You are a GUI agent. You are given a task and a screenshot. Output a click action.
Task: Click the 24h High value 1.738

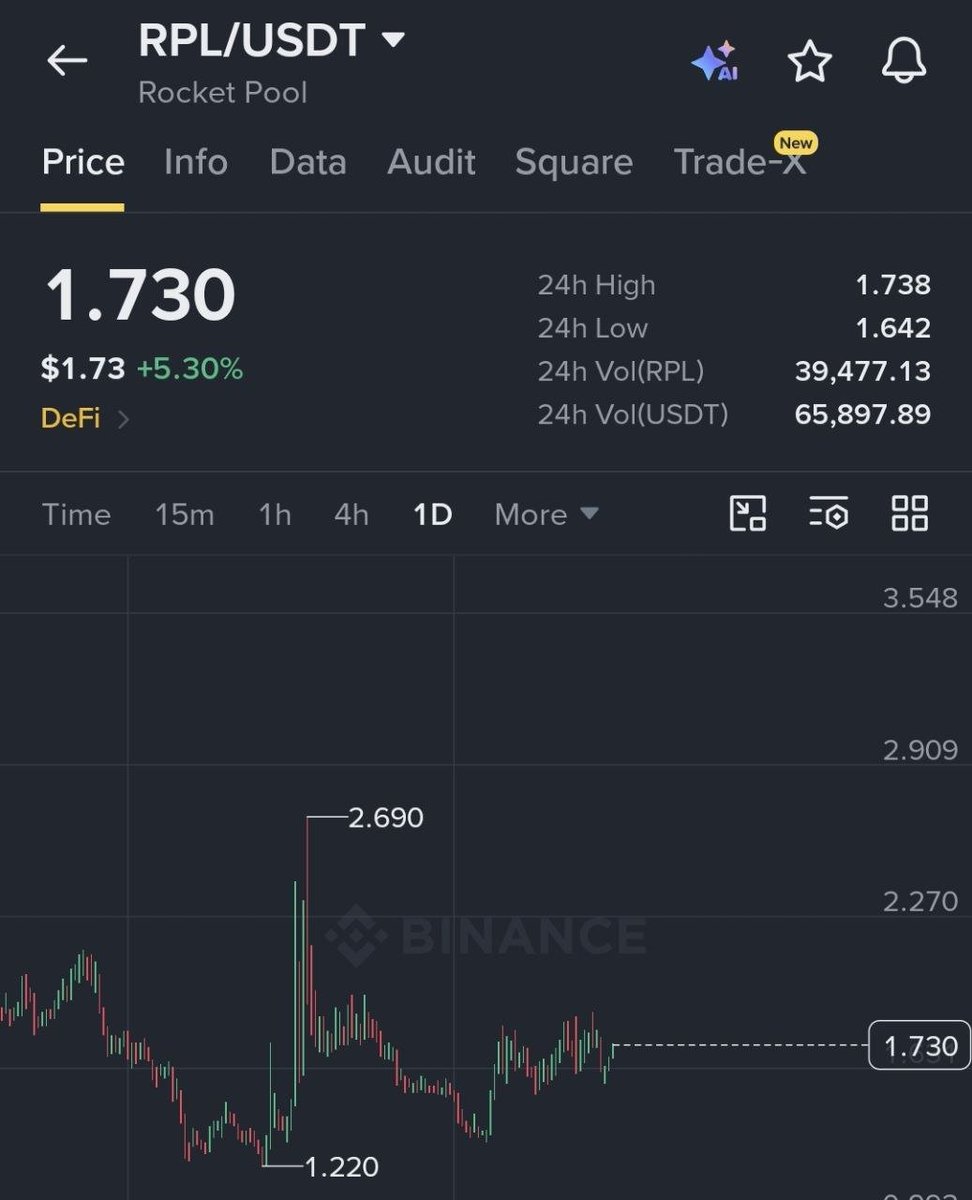[893, 285]
